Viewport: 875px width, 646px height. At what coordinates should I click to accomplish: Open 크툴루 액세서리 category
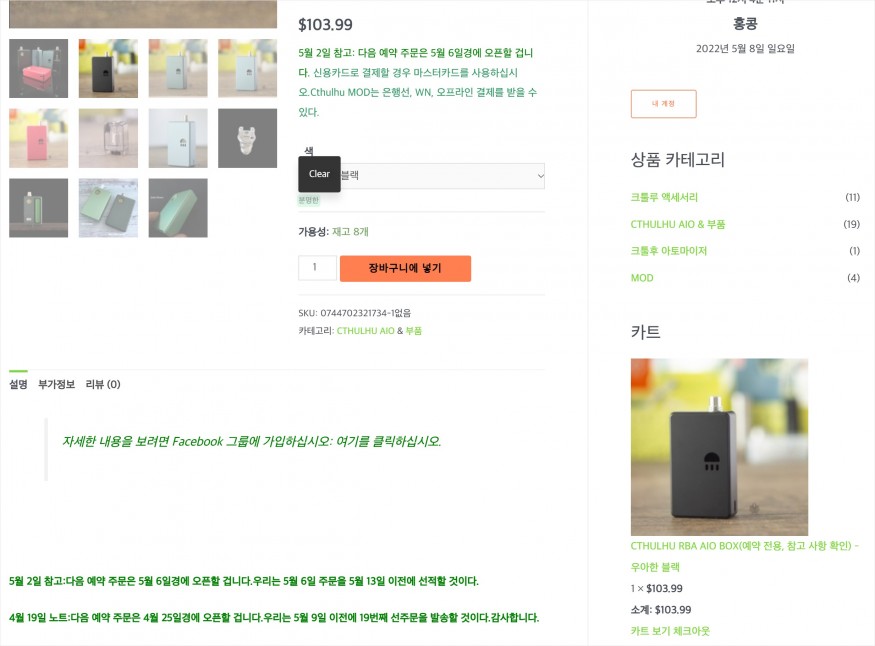[x=664, y=197]
